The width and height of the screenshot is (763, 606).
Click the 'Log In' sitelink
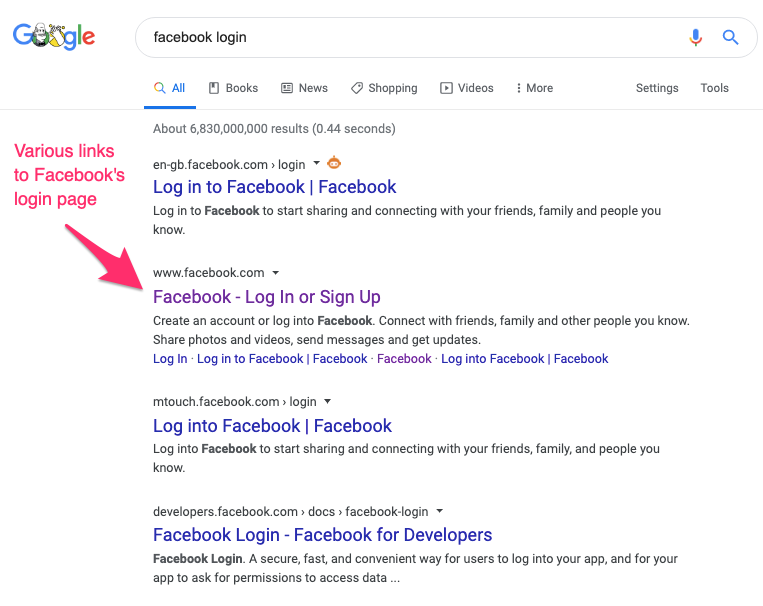[x=170, y=359]
